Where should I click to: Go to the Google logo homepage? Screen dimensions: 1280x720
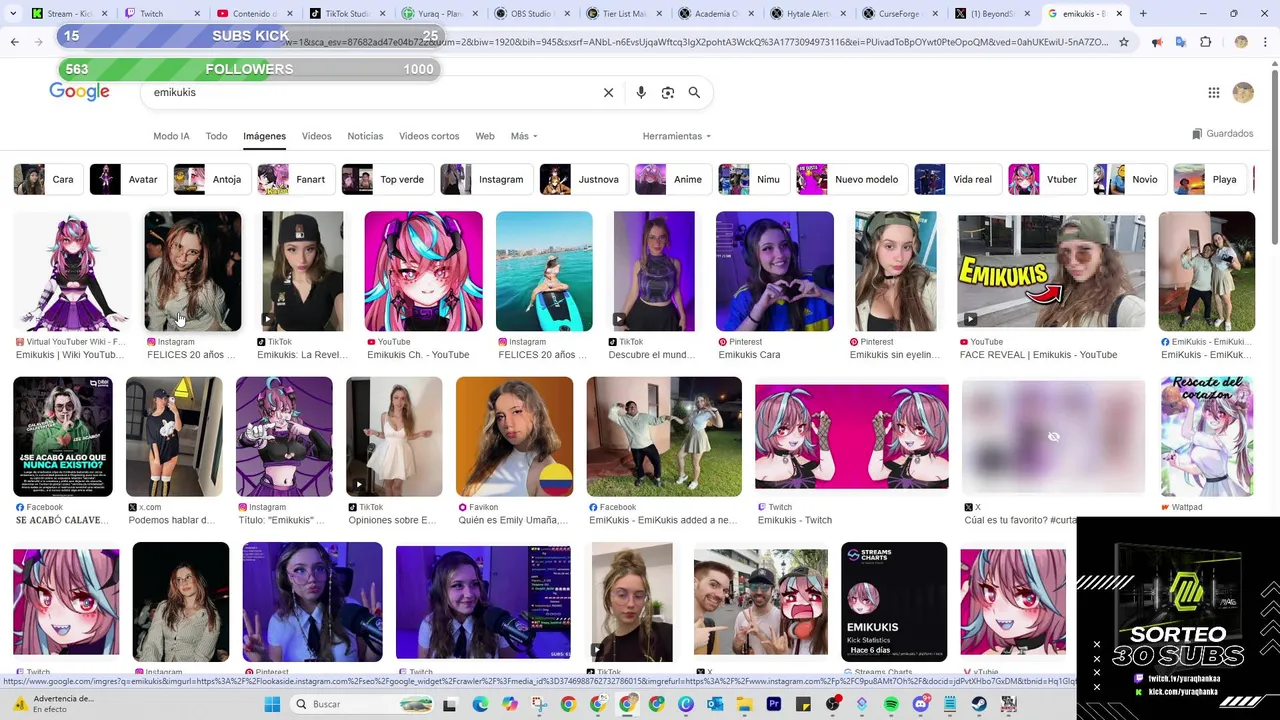(79, 92)
